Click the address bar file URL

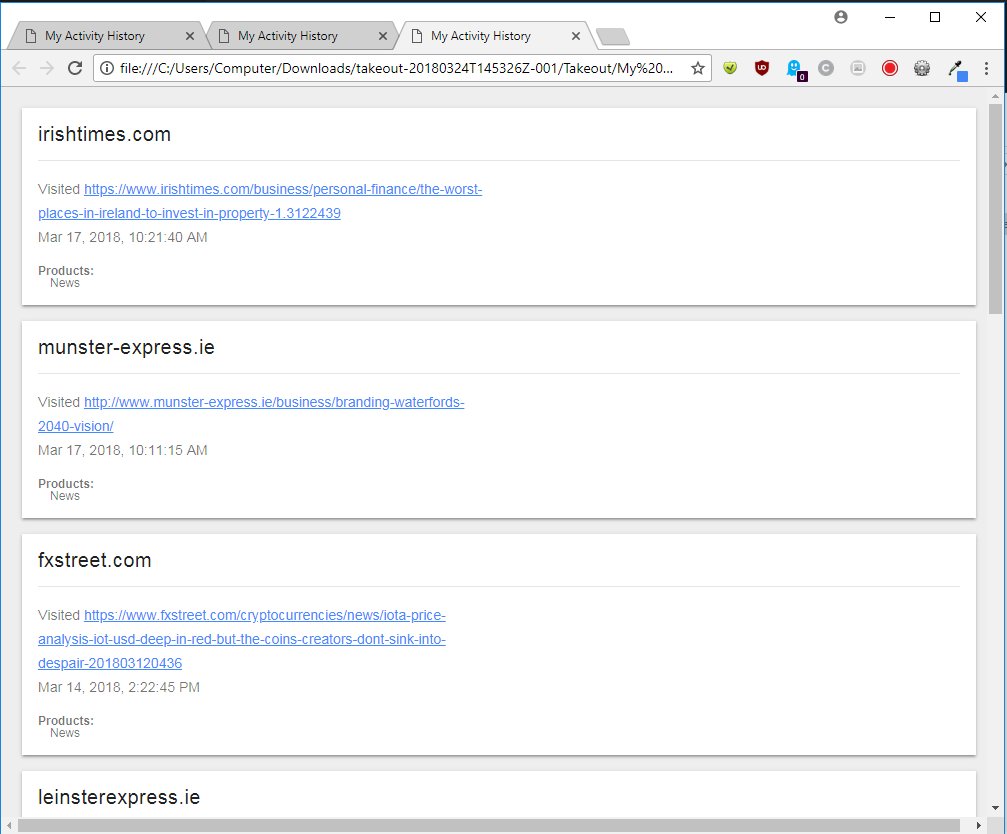tap(396, 68)
